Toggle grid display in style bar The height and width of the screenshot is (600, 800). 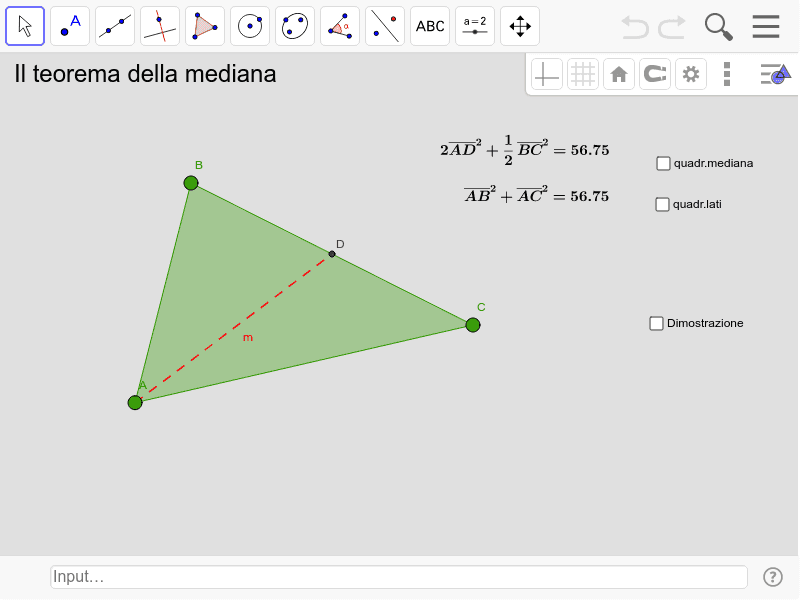583,74
